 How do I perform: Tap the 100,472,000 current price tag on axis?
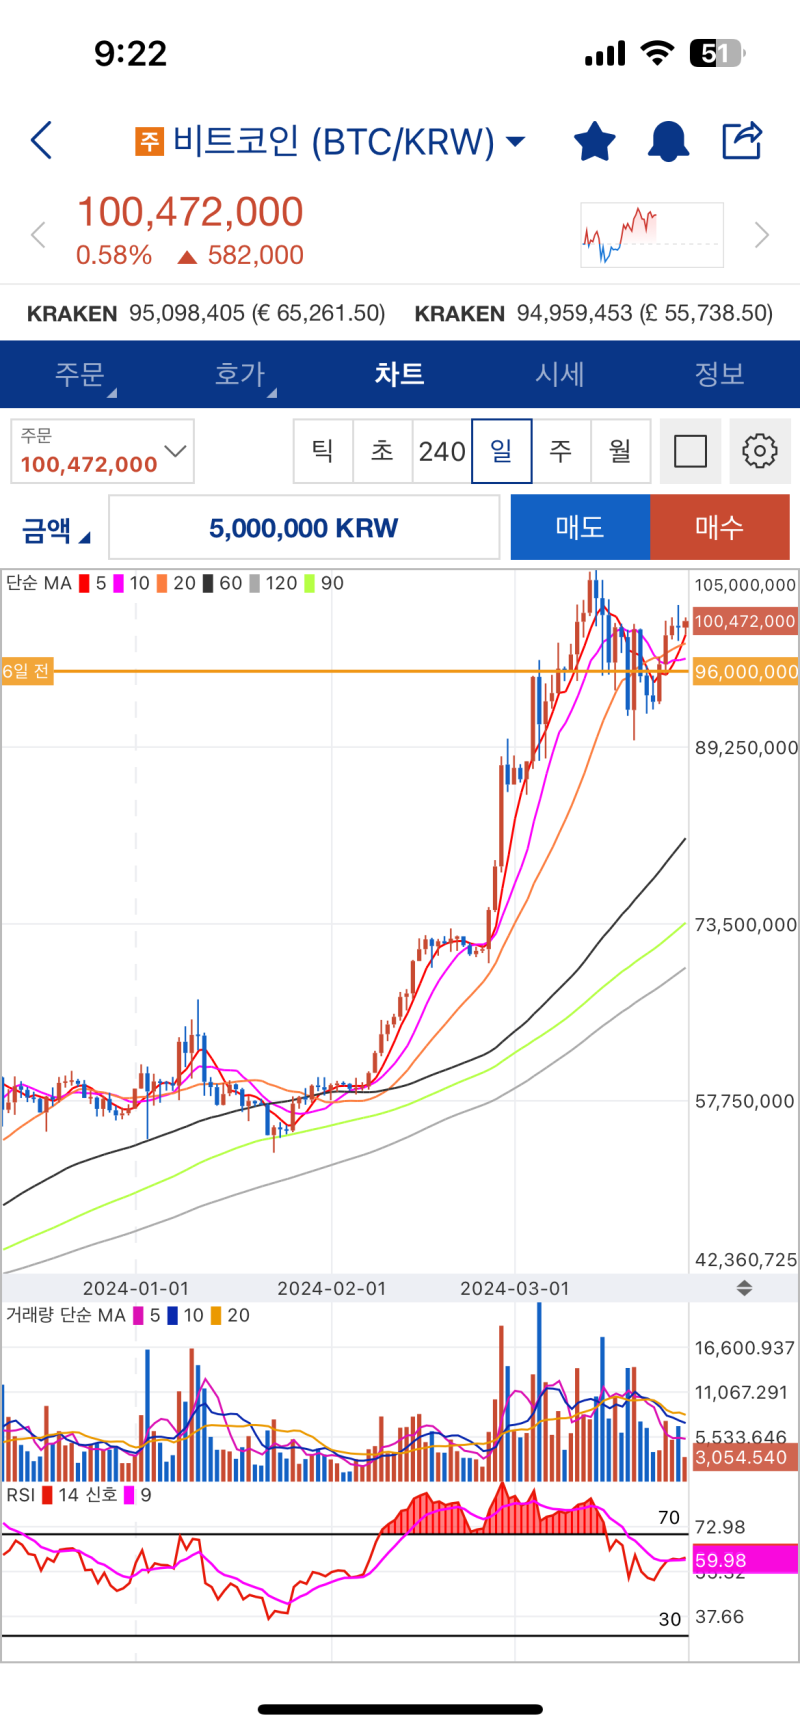point(746,621)
